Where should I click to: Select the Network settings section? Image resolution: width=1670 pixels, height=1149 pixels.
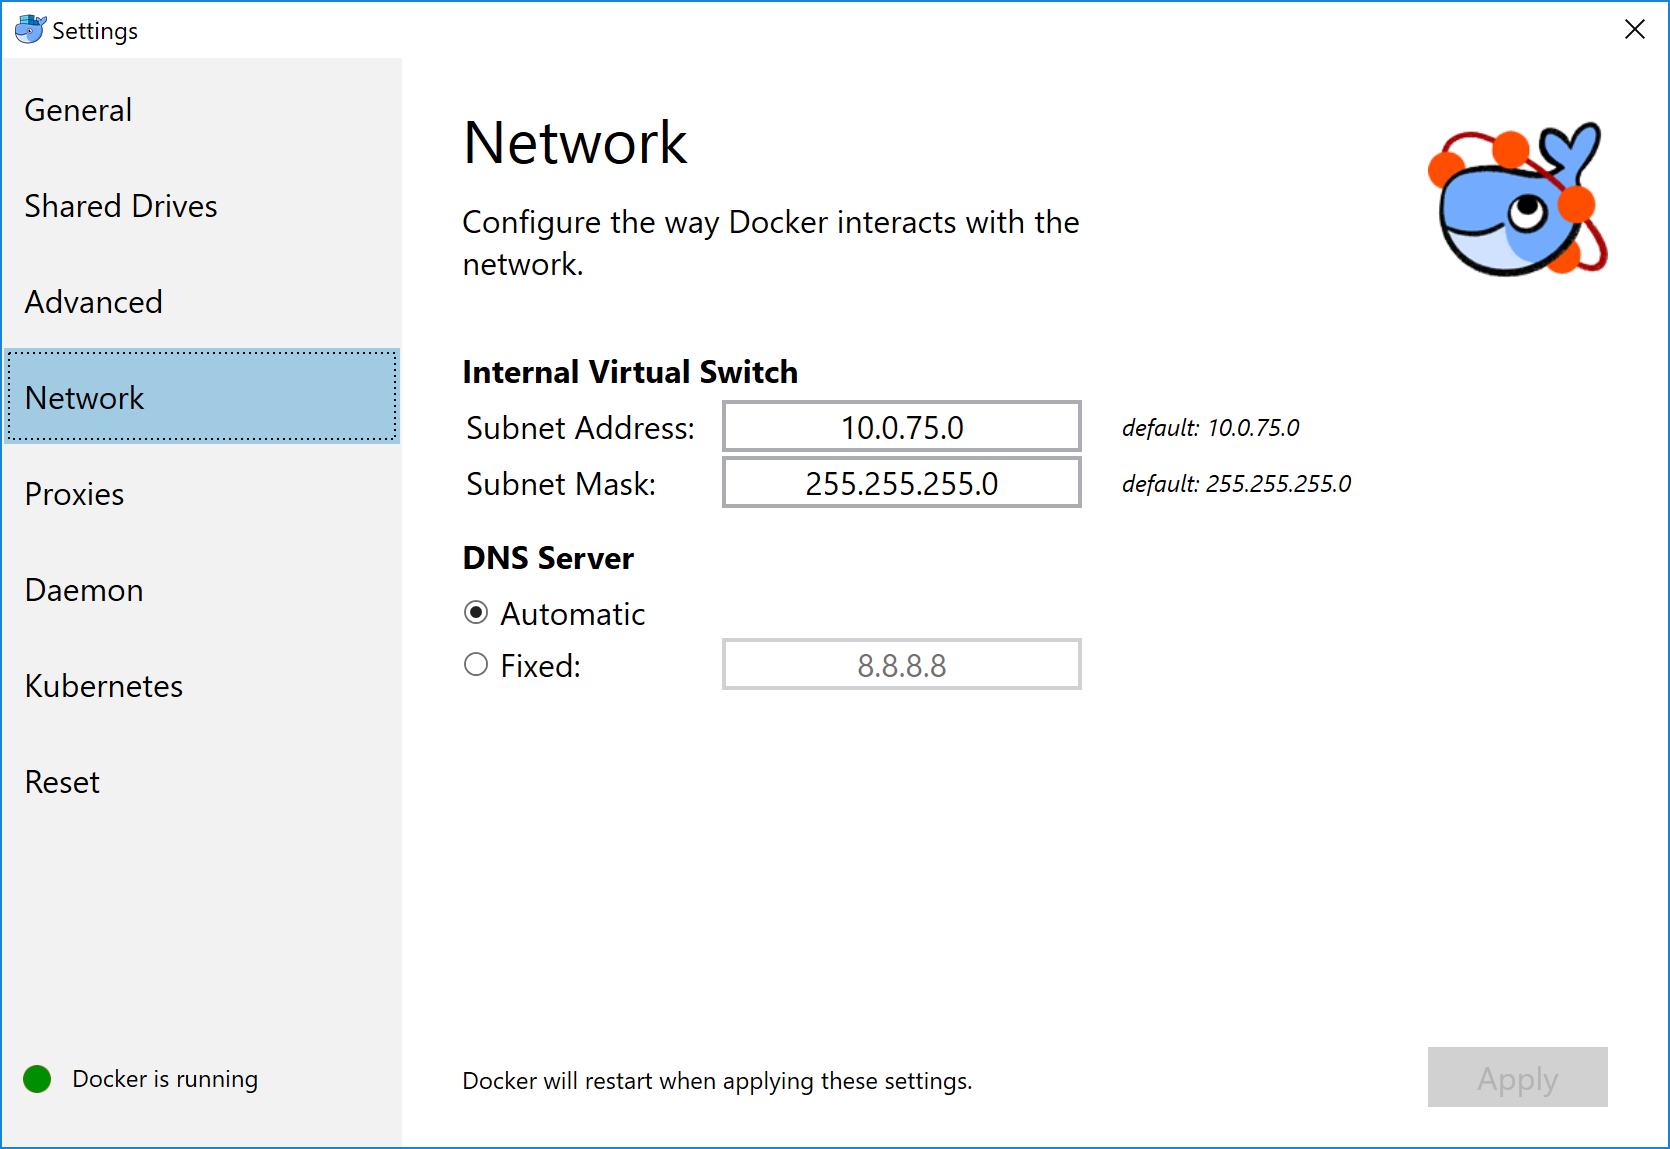point(84,397)
